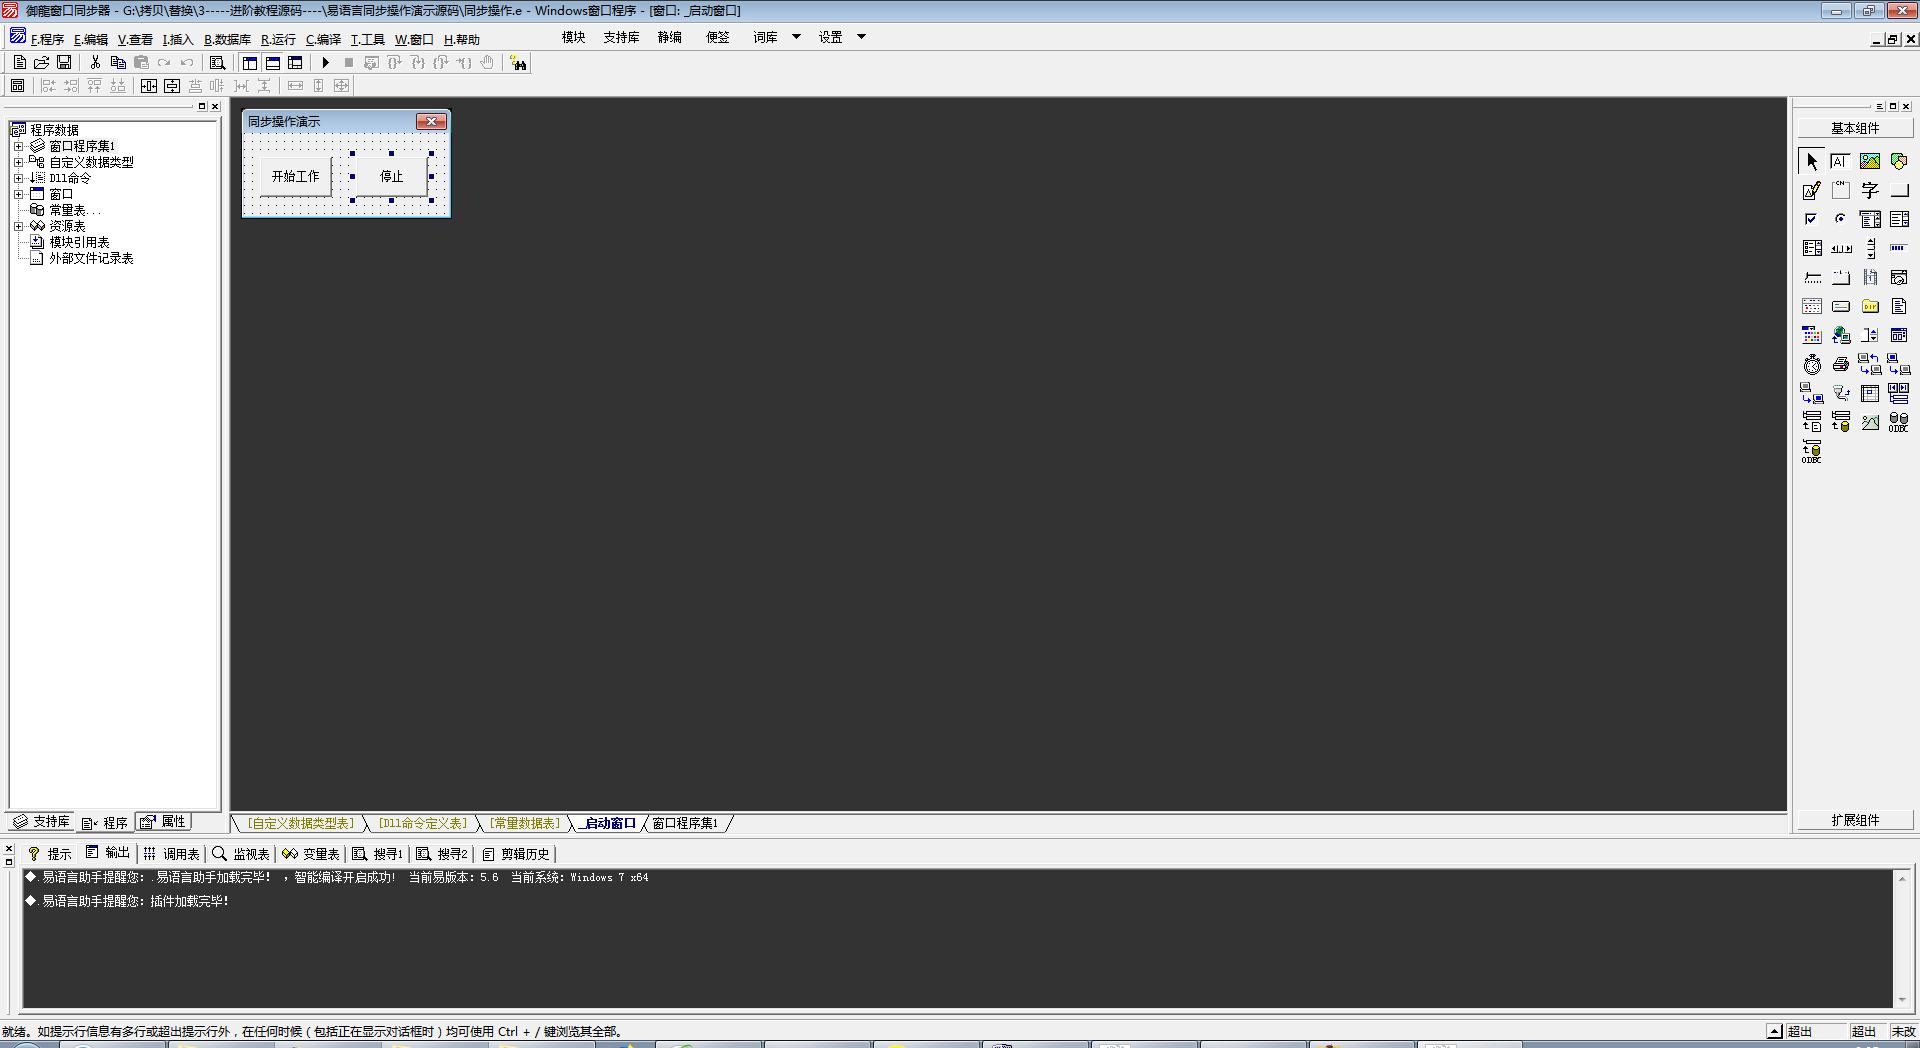Click the center horizontally alignment icon
The height and width of the screenshot is (1048, 1920).
pyautogui.click(x=149, y=86)
